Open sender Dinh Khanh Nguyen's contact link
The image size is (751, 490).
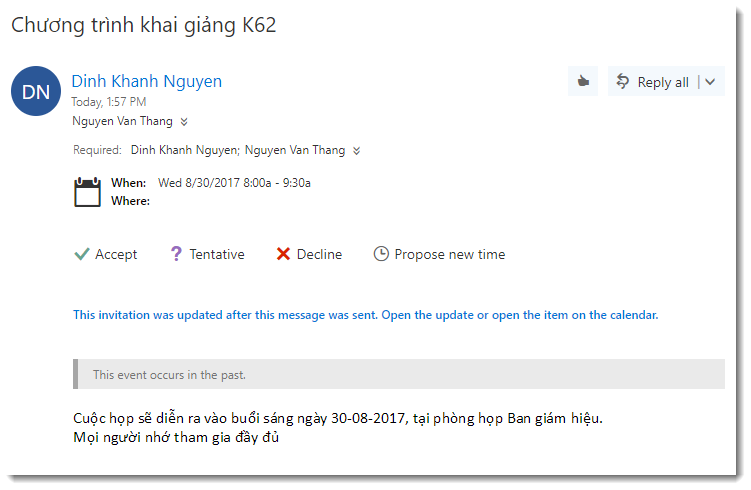147,81
